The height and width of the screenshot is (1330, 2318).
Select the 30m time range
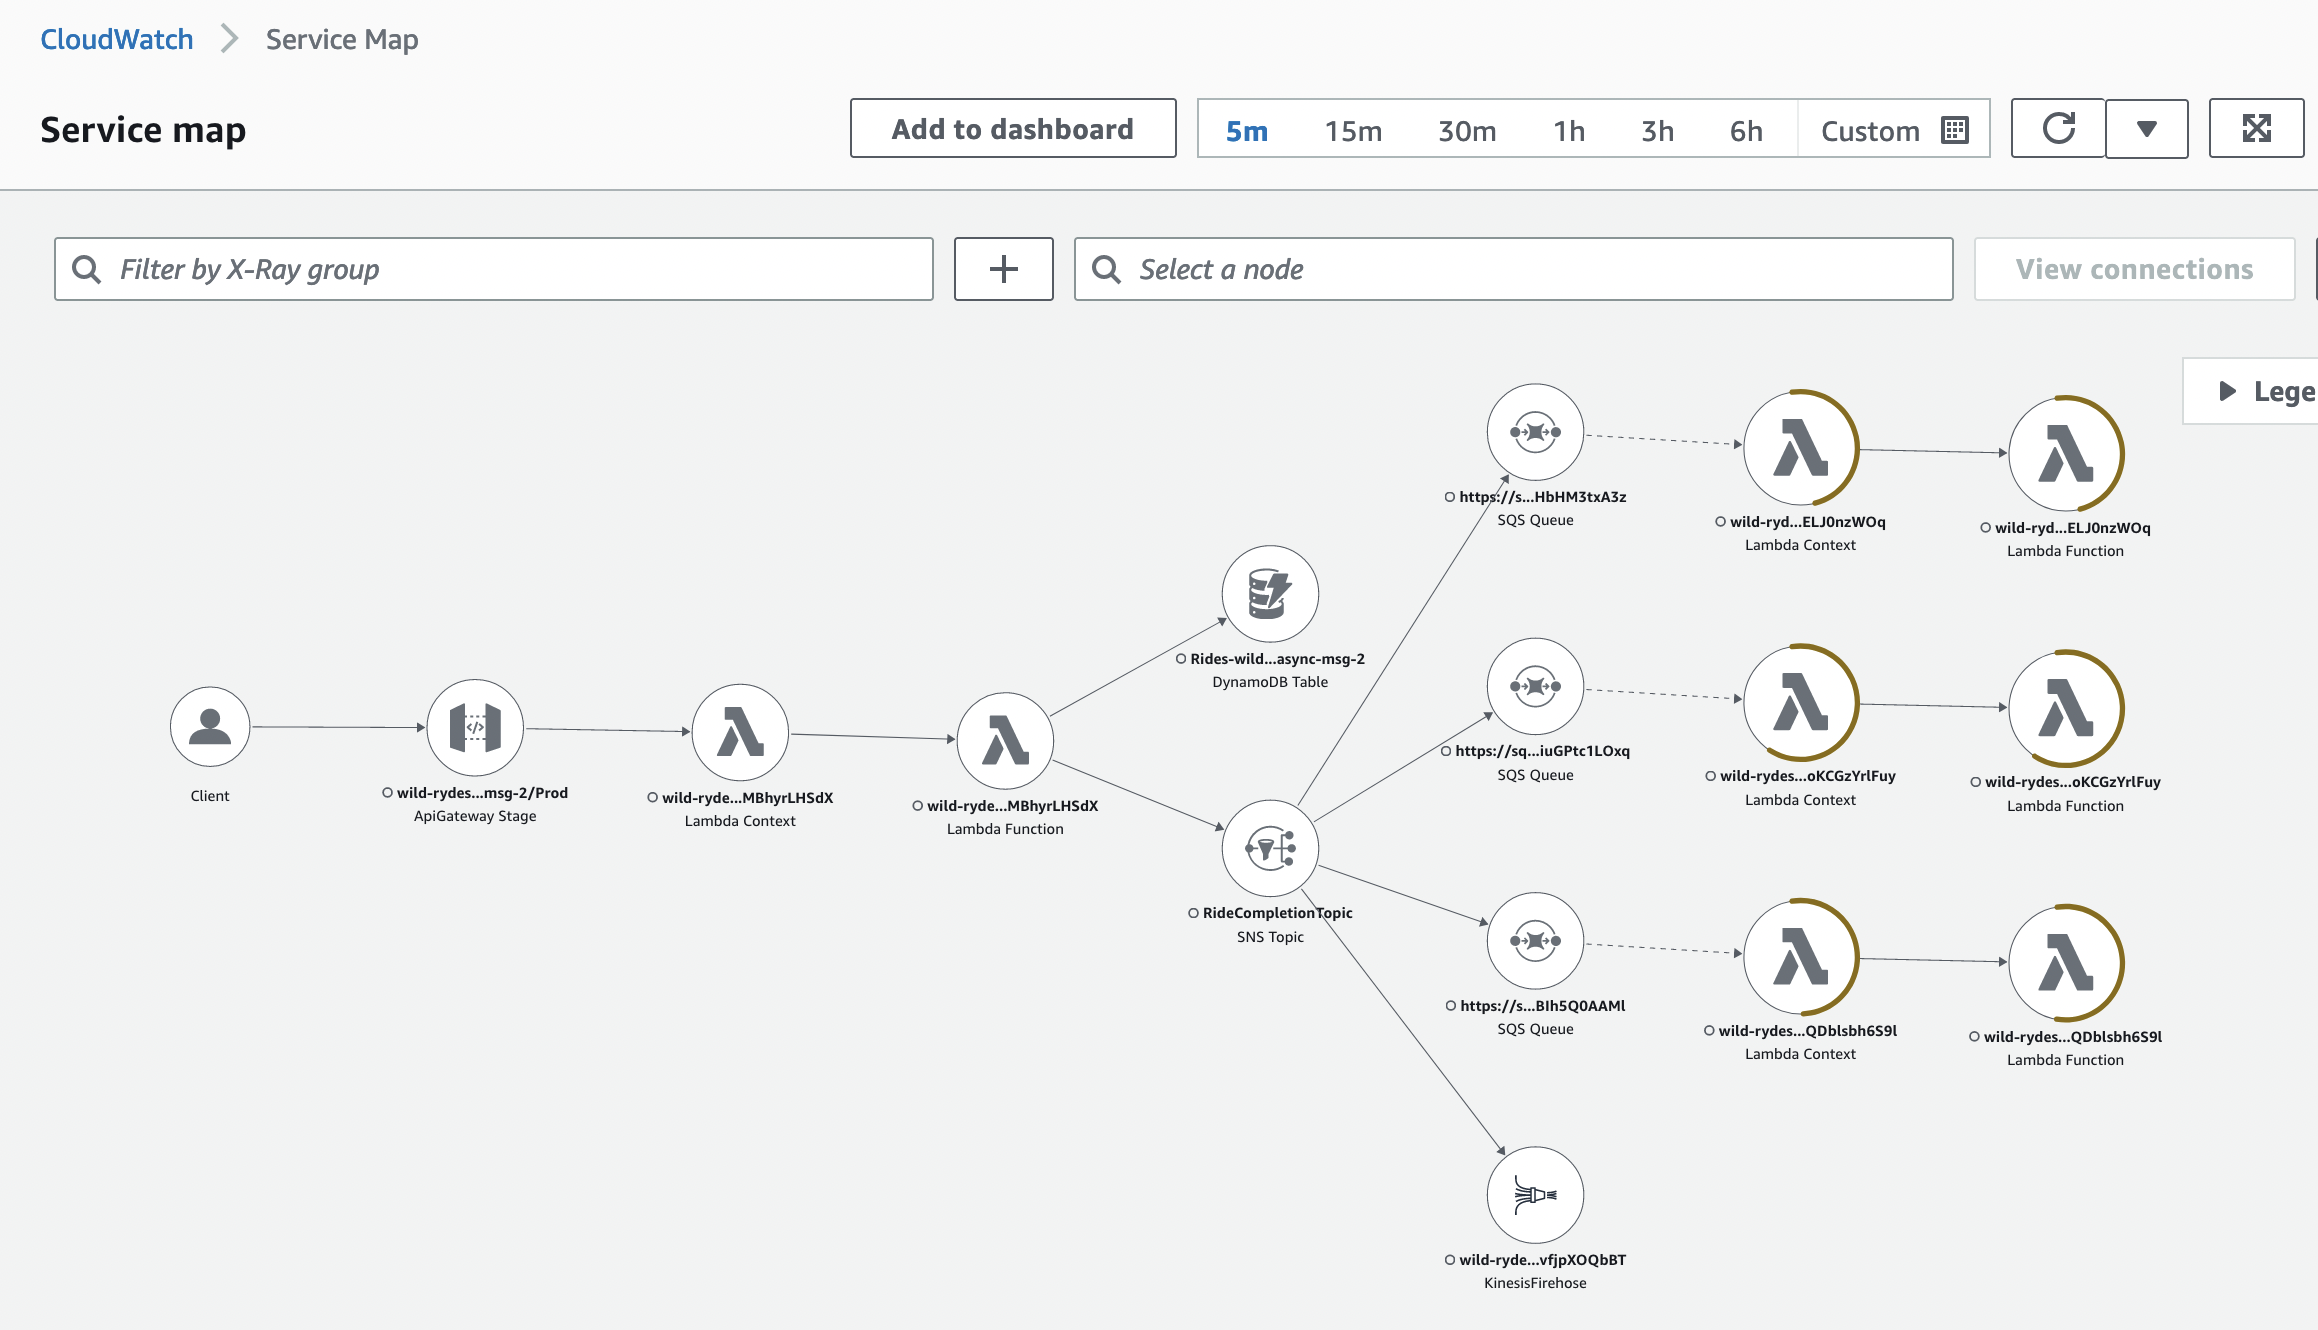[1467, 131]
